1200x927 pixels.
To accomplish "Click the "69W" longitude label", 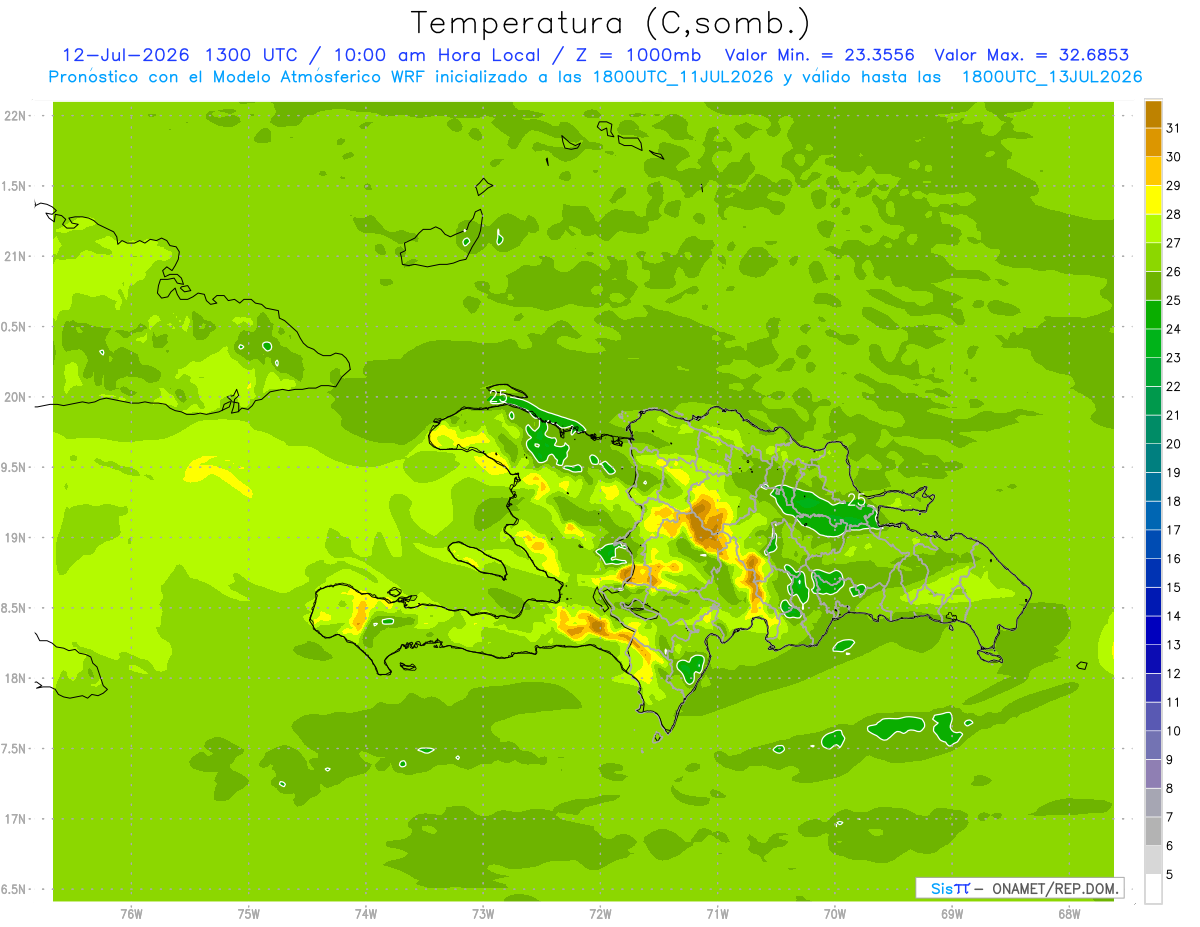I will [952, 914].
